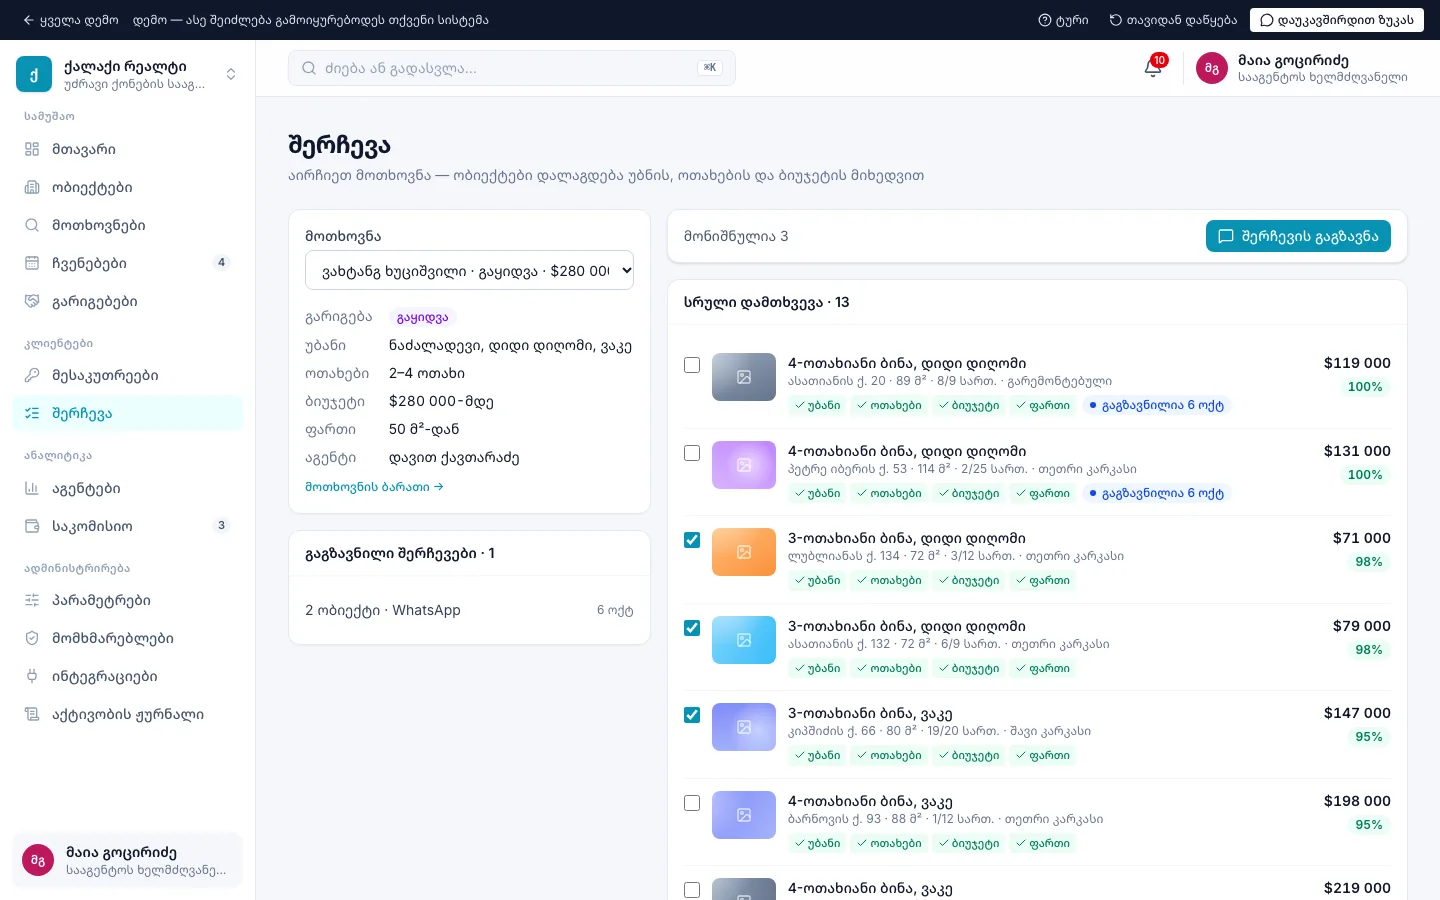1440x900 pixels.
Task: Check the $198 000 ბარნოვის listing
Action: click(692, 803)
